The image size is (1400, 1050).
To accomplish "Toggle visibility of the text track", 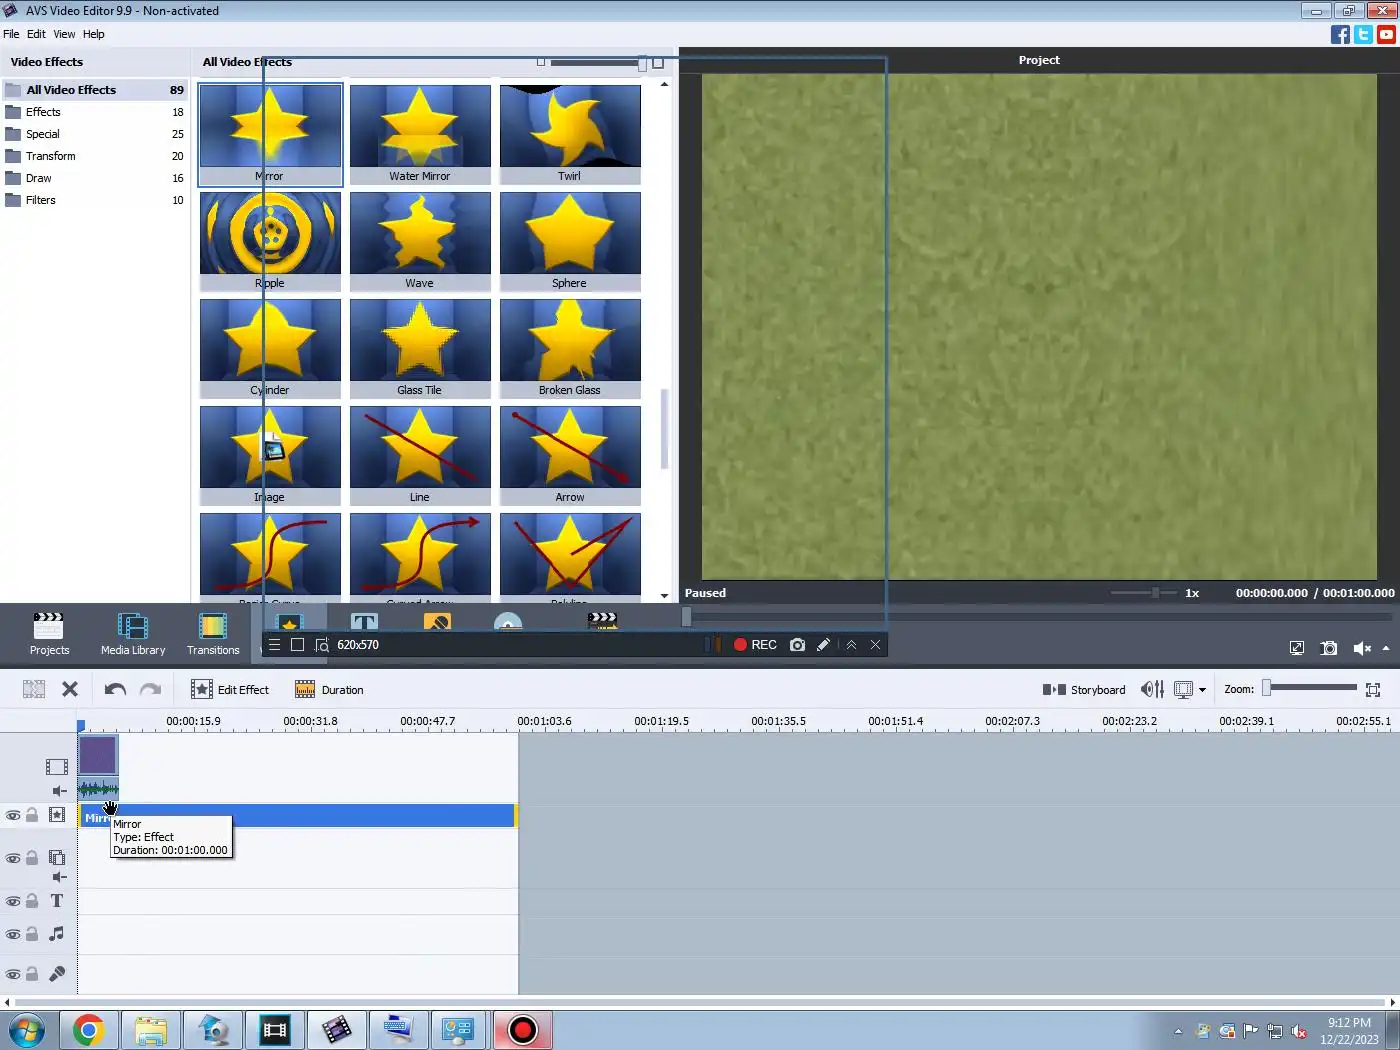I will (13, 902).
